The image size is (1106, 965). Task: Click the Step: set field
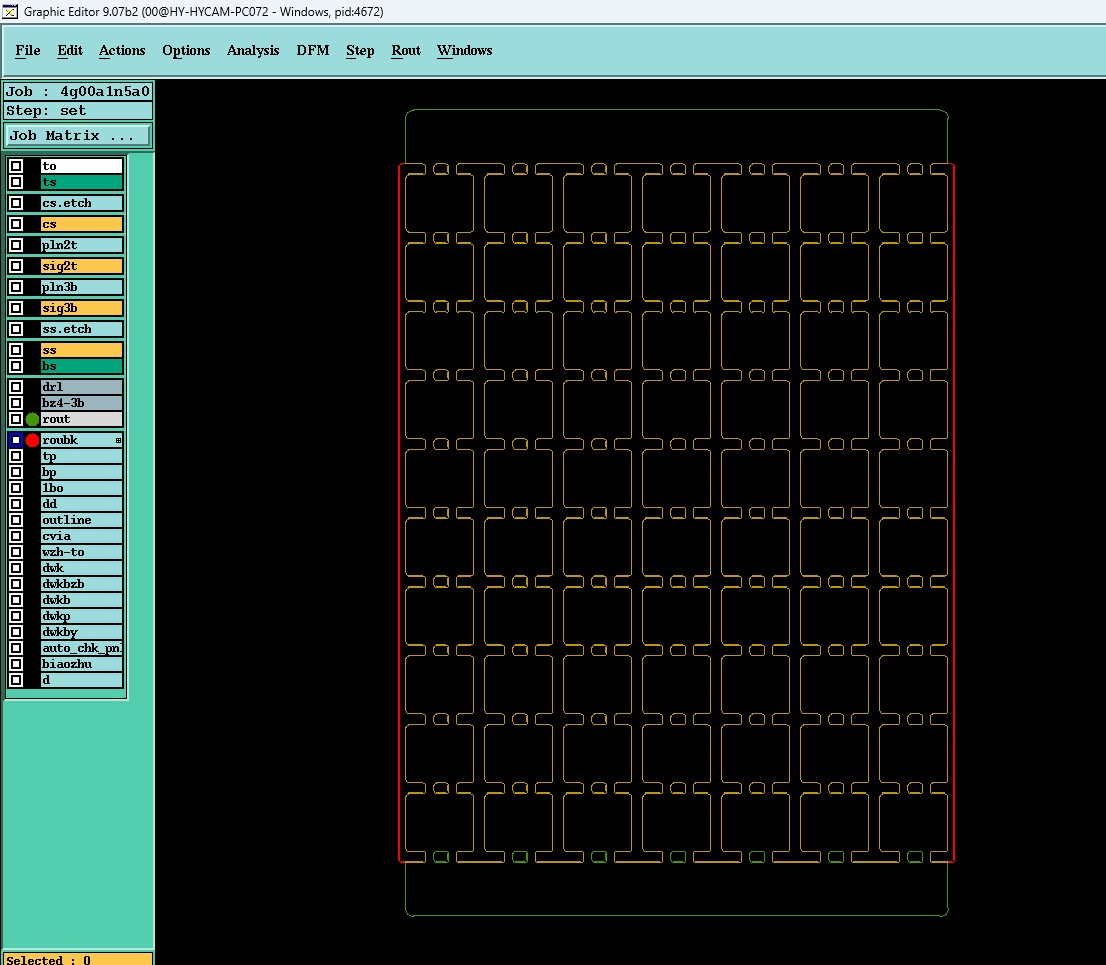78,111
